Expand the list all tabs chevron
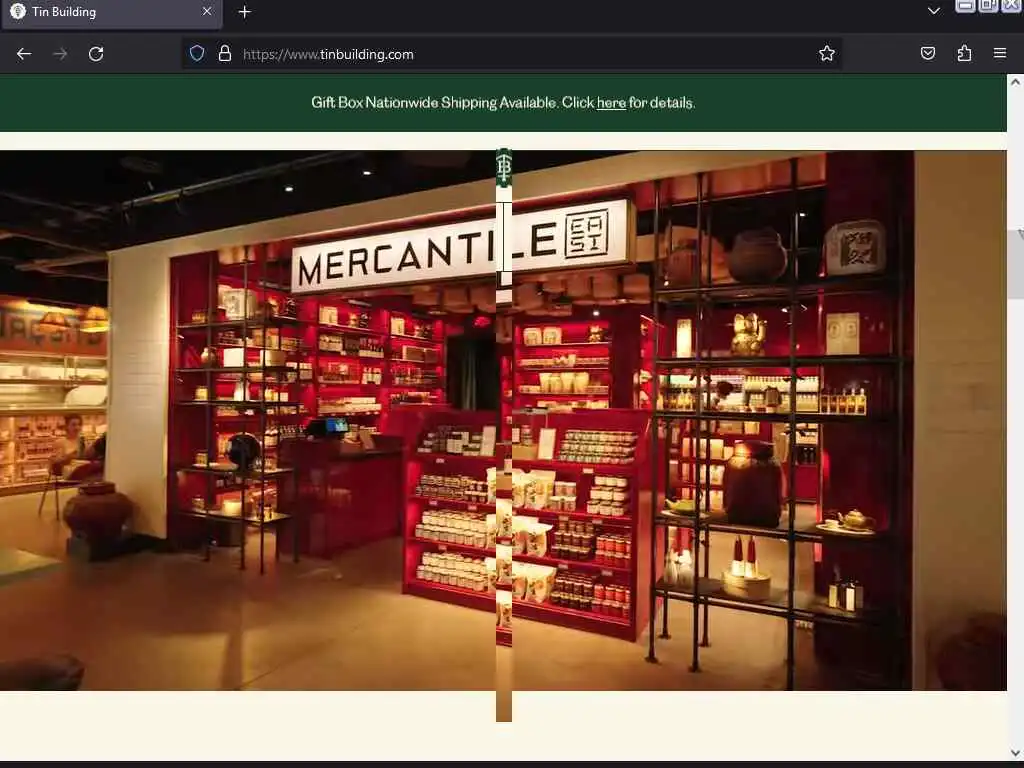 tap(934, 11)
